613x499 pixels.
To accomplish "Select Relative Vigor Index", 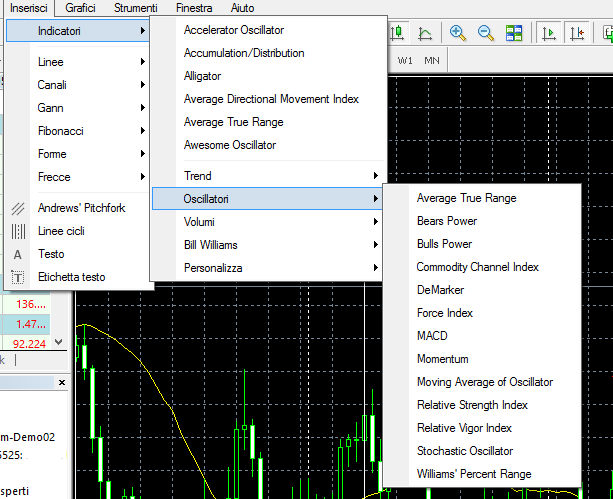I will click(464, 428).
